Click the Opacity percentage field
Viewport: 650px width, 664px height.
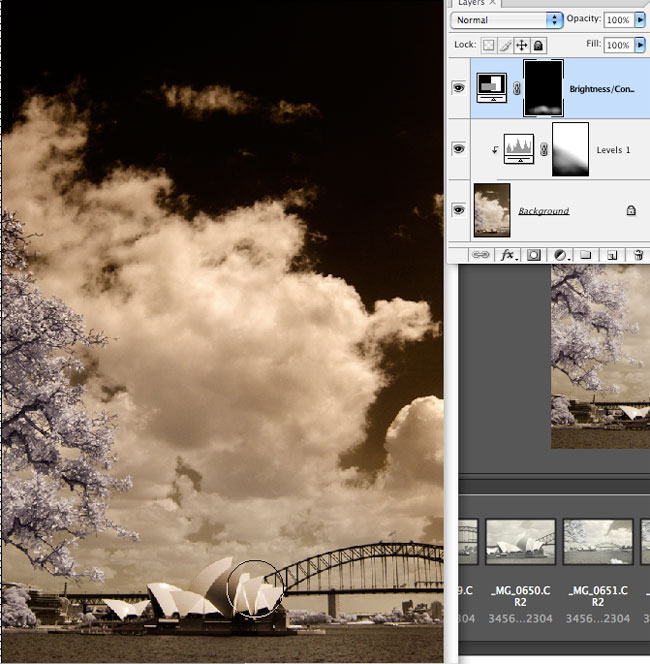617,20
